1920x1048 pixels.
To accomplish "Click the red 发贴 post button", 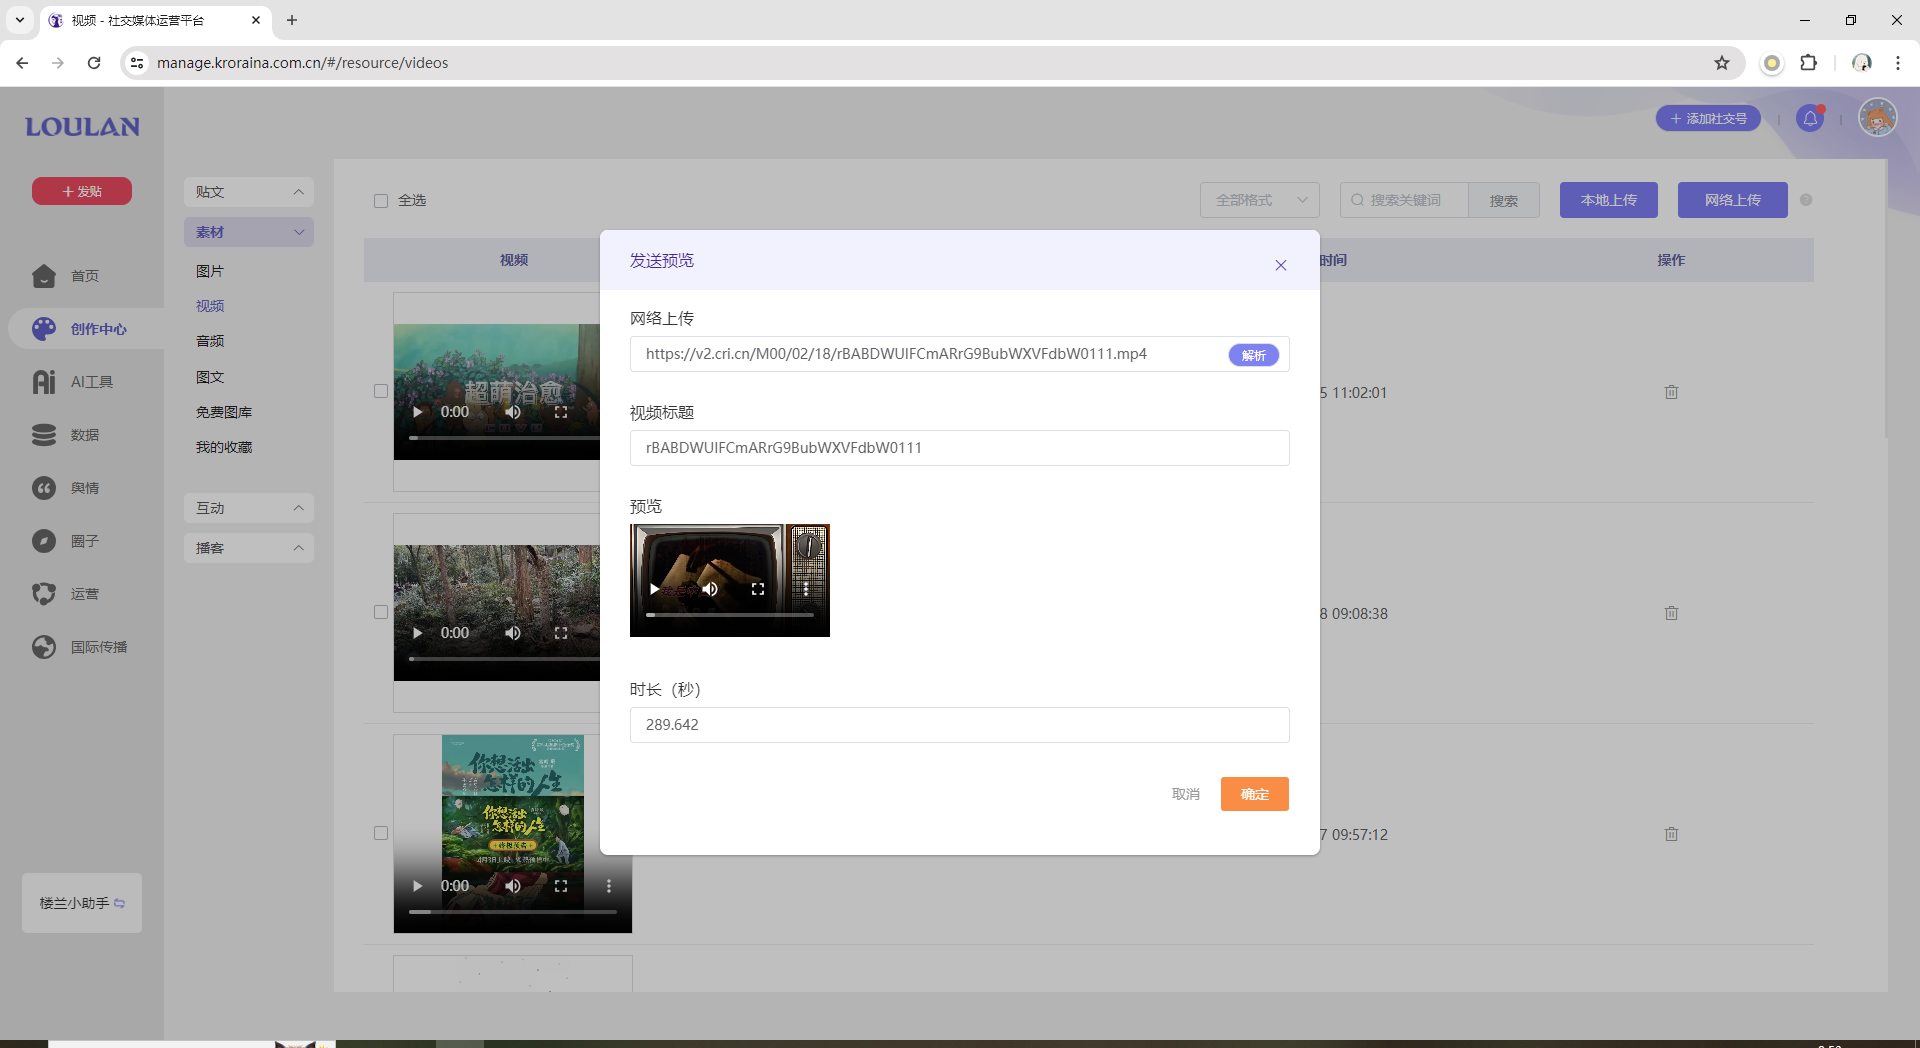I will click(x=82, y=191).
